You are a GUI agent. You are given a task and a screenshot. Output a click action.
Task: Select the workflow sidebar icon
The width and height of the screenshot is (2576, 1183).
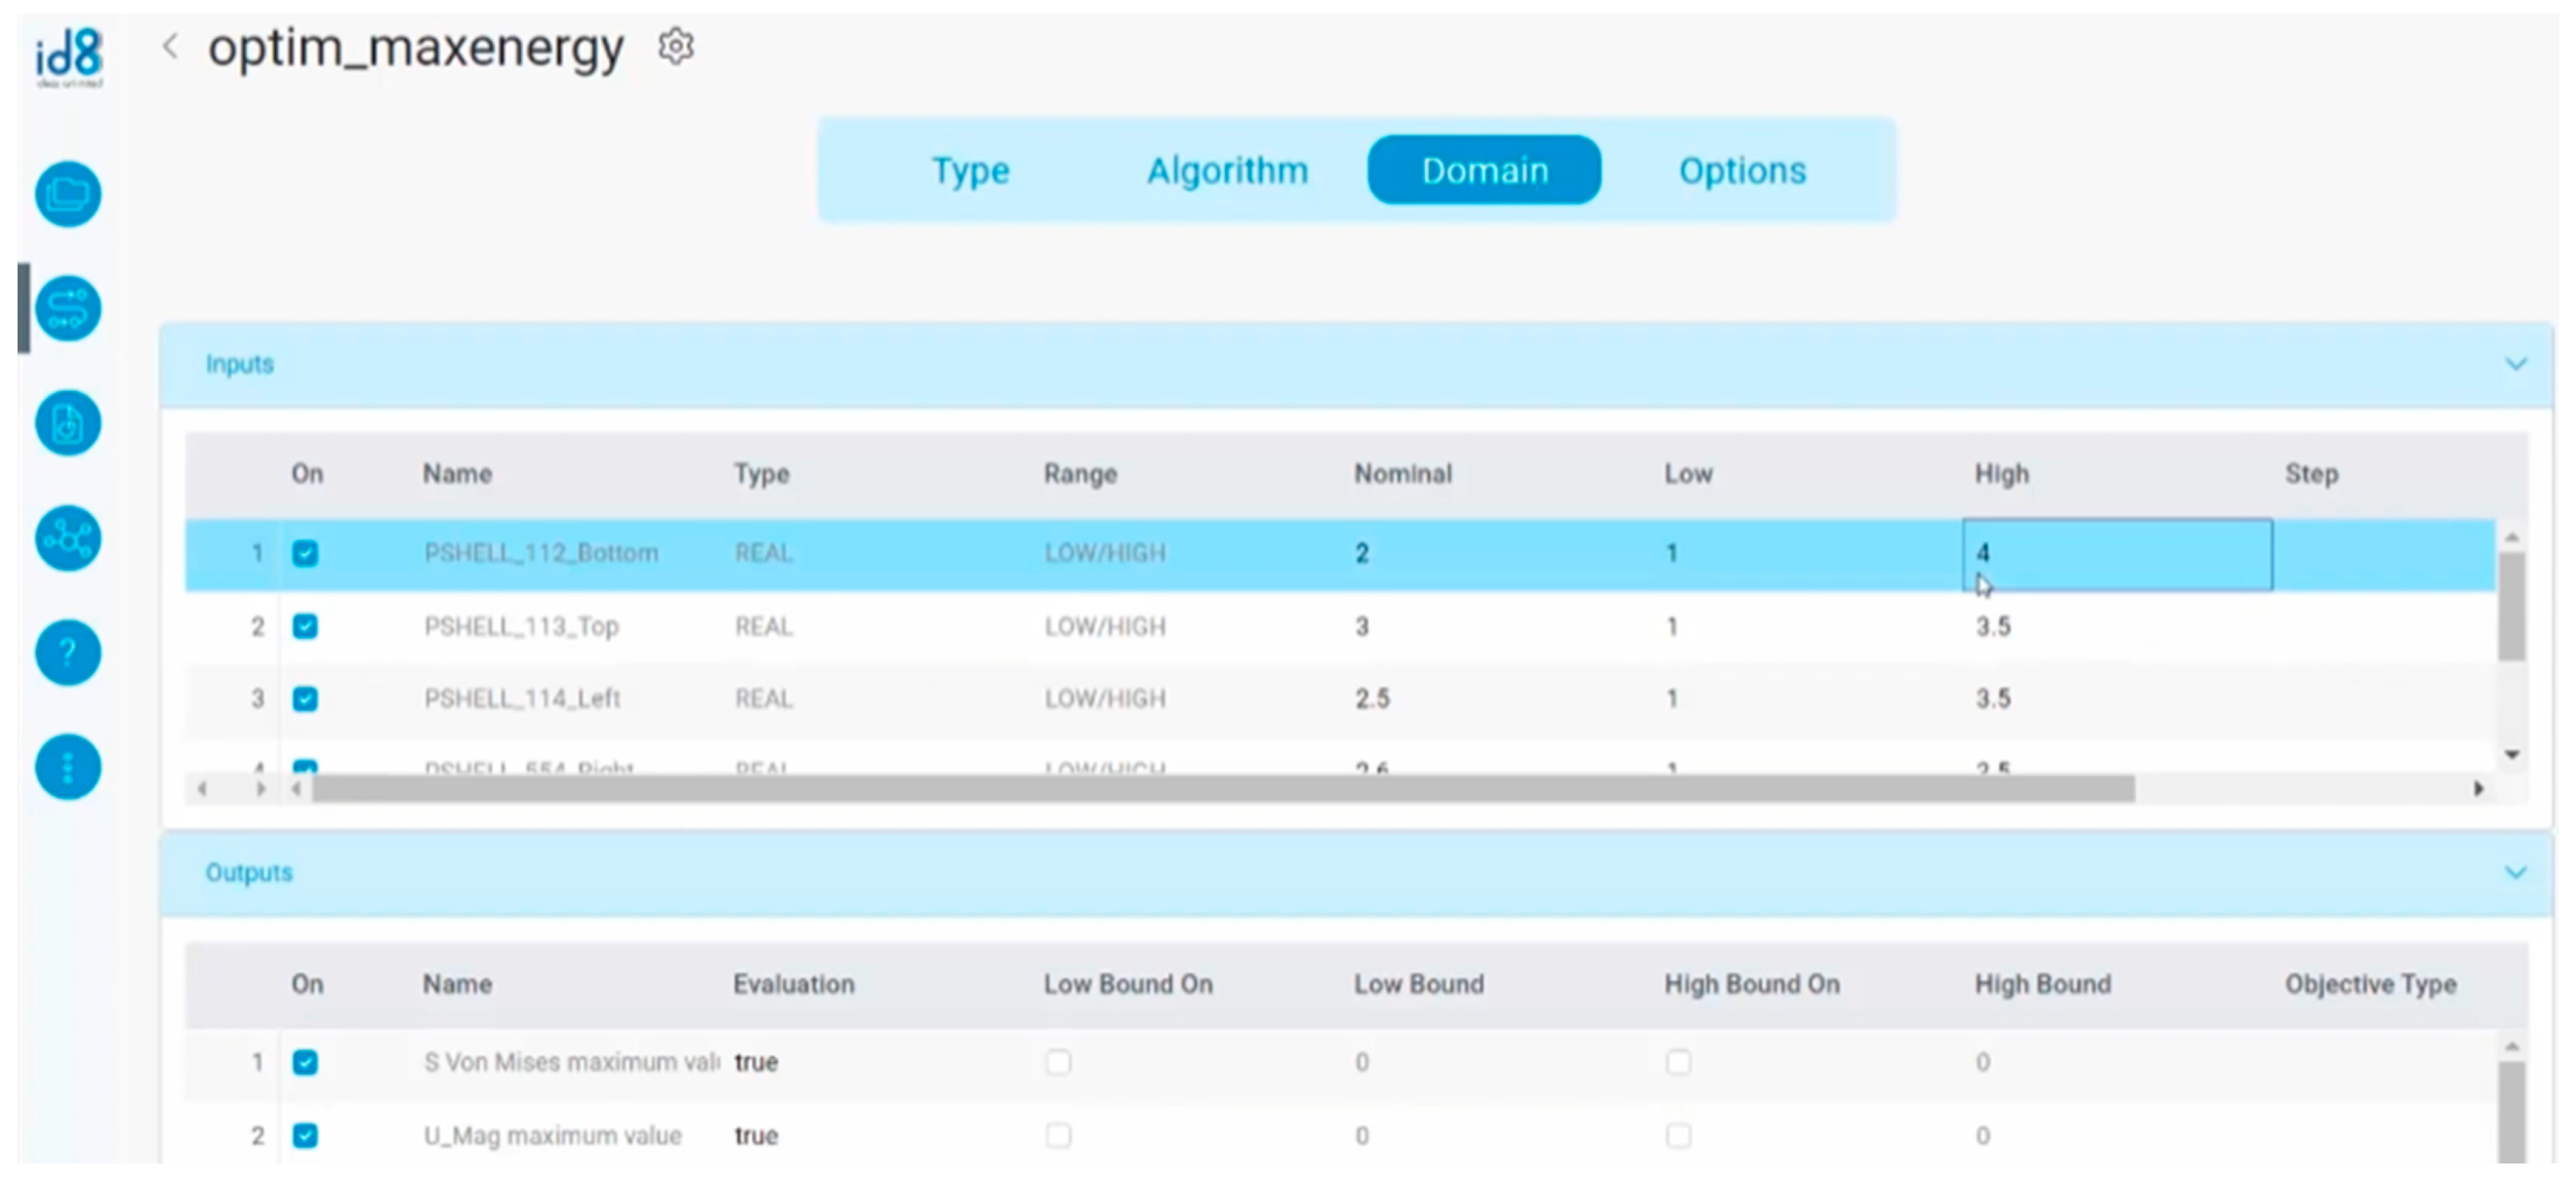point(68,308)
